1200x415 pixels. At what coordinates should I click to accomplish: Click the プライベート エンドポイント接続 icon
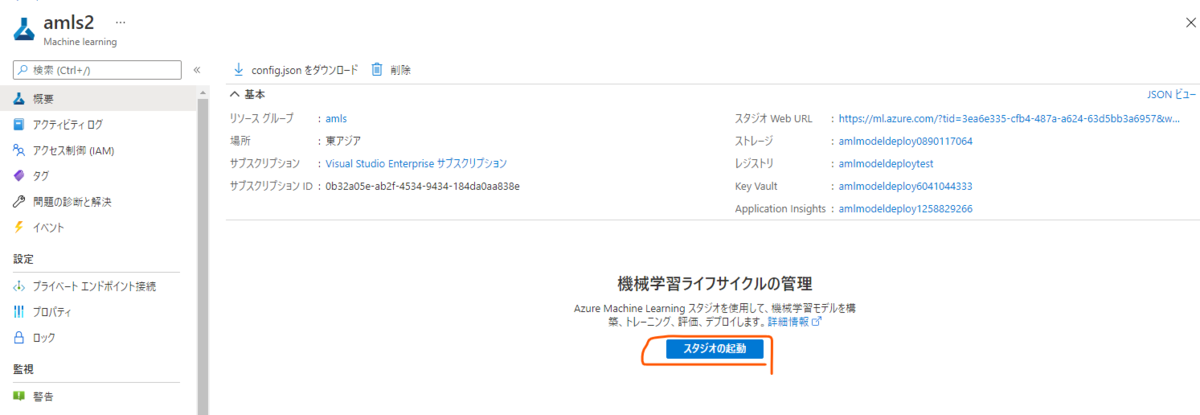click(19, 286)
